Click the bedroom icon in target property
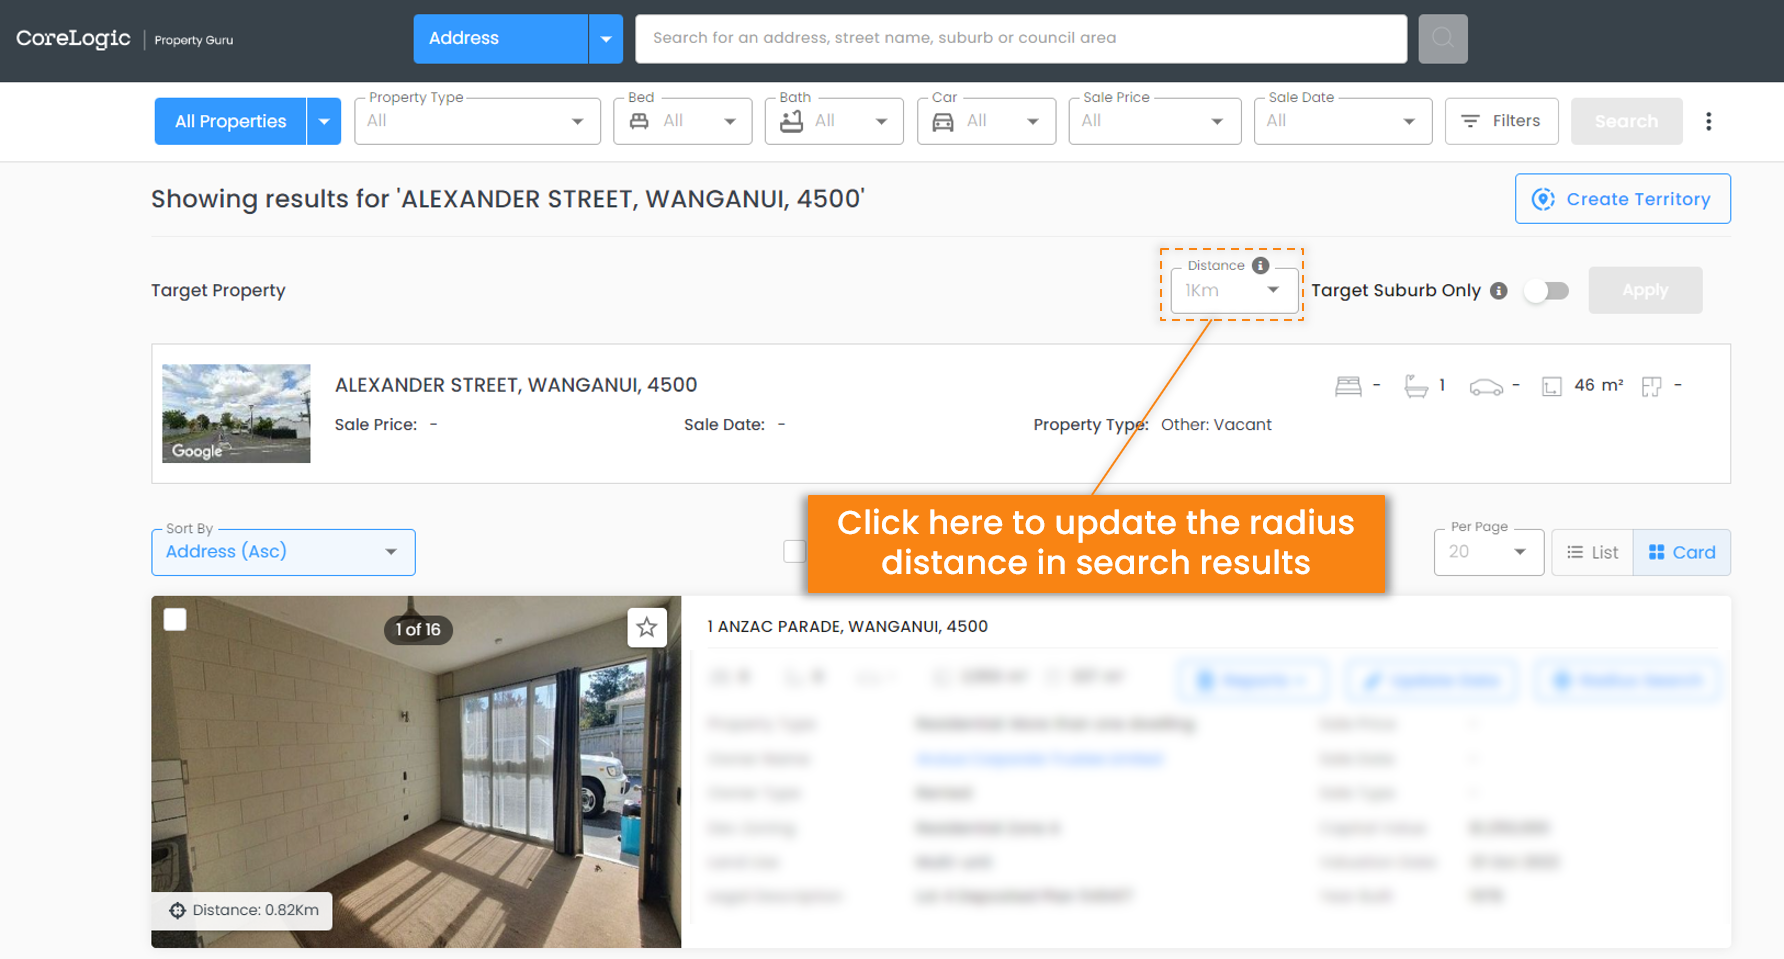This screenshot has height=959, width=1784. [1348, 386]
